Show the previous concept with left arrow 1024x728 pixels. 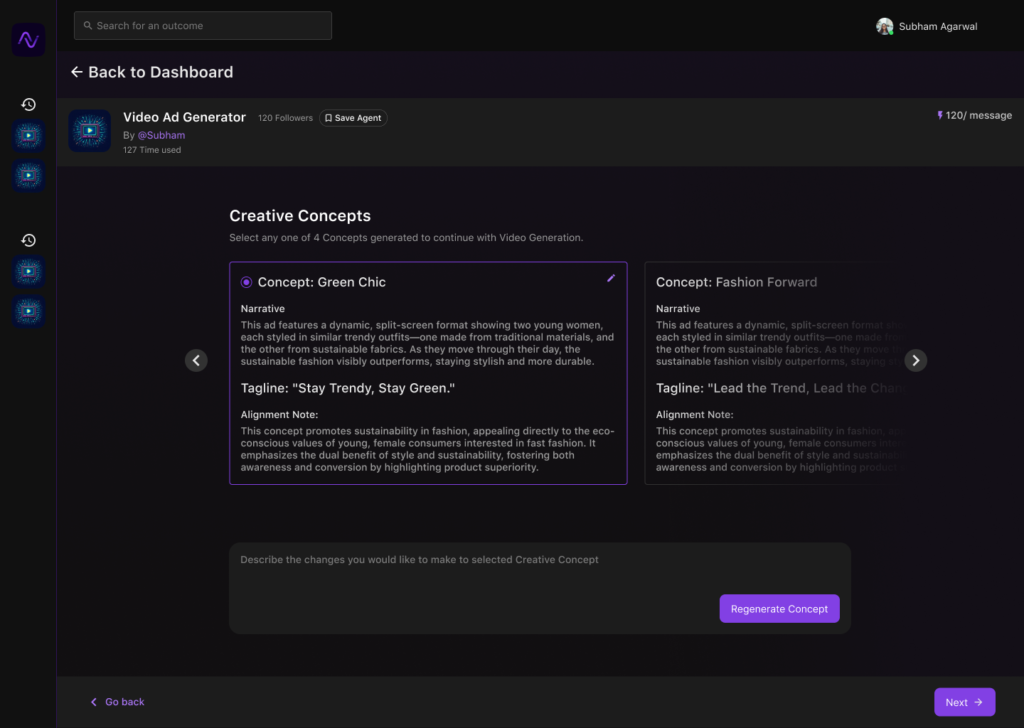pos(196,361)
